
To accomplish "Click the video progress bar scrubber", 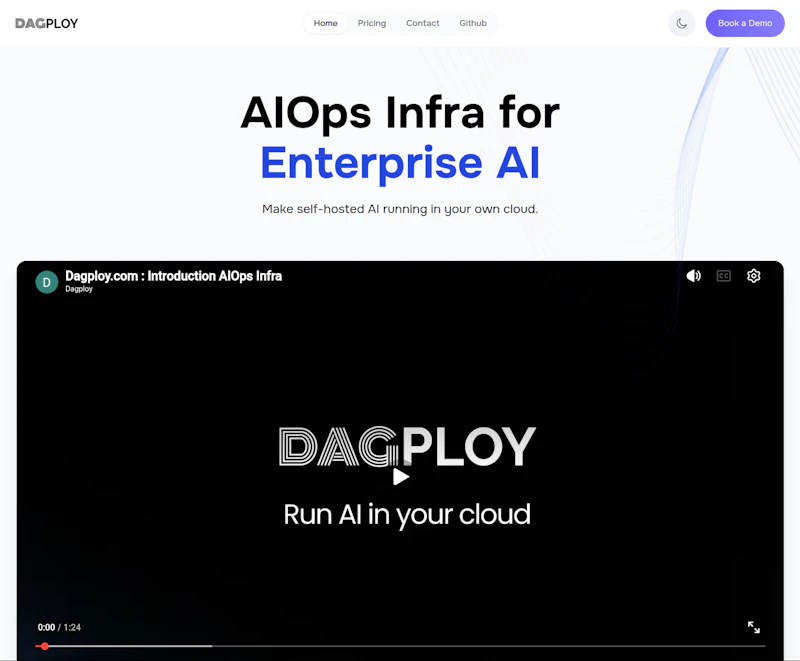I will [45, 646].
